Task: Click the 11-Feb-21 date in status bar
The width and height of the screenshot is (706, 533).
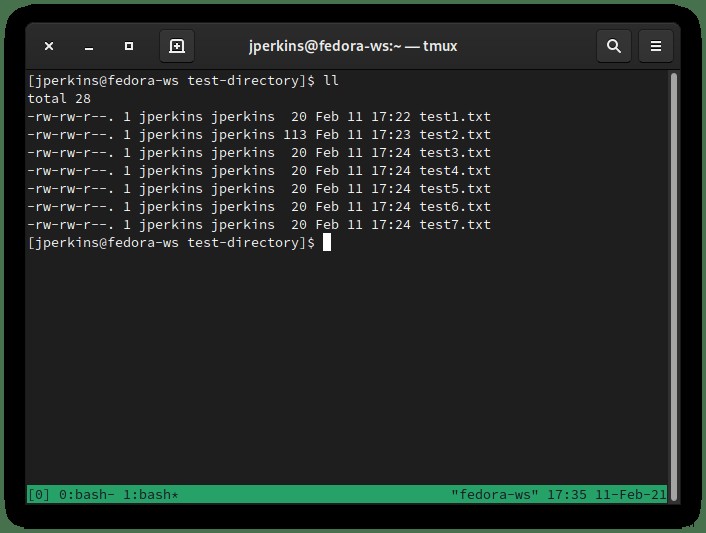Action: coord(631,495)
